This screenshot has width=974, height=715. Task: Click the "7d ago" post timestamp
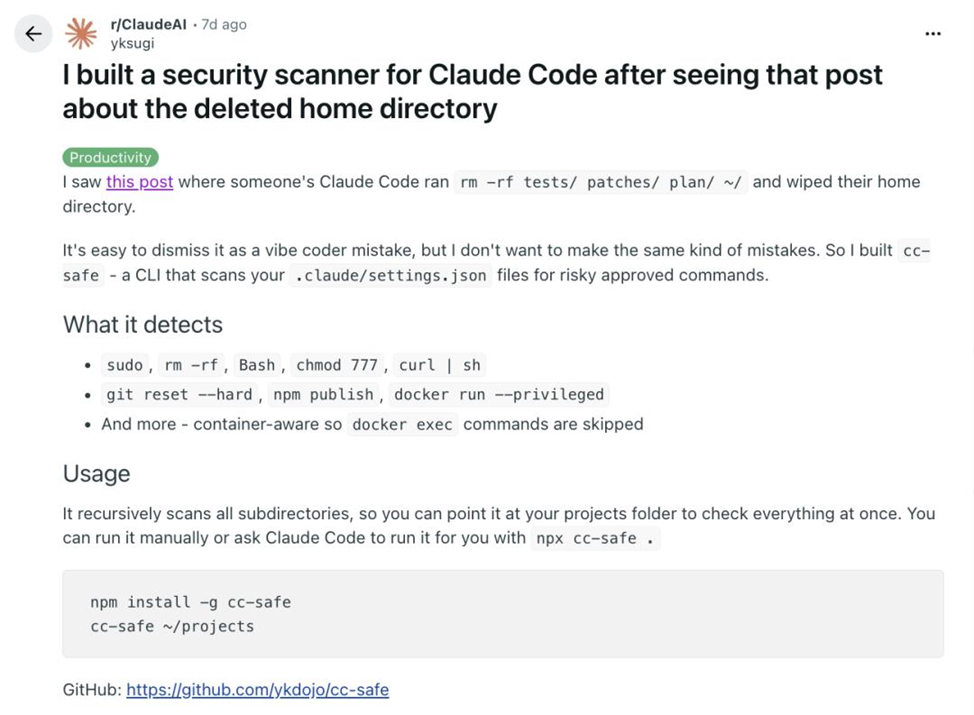224,24
